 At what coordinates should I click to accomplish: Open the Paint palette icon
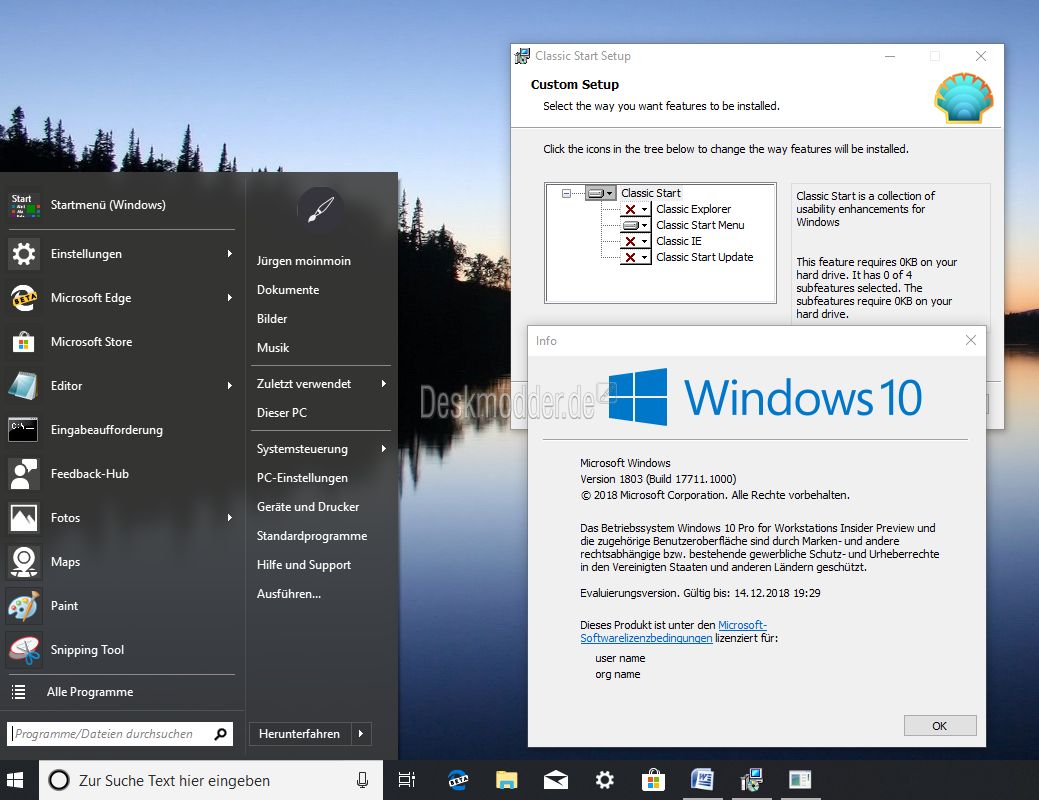(25, 606)
